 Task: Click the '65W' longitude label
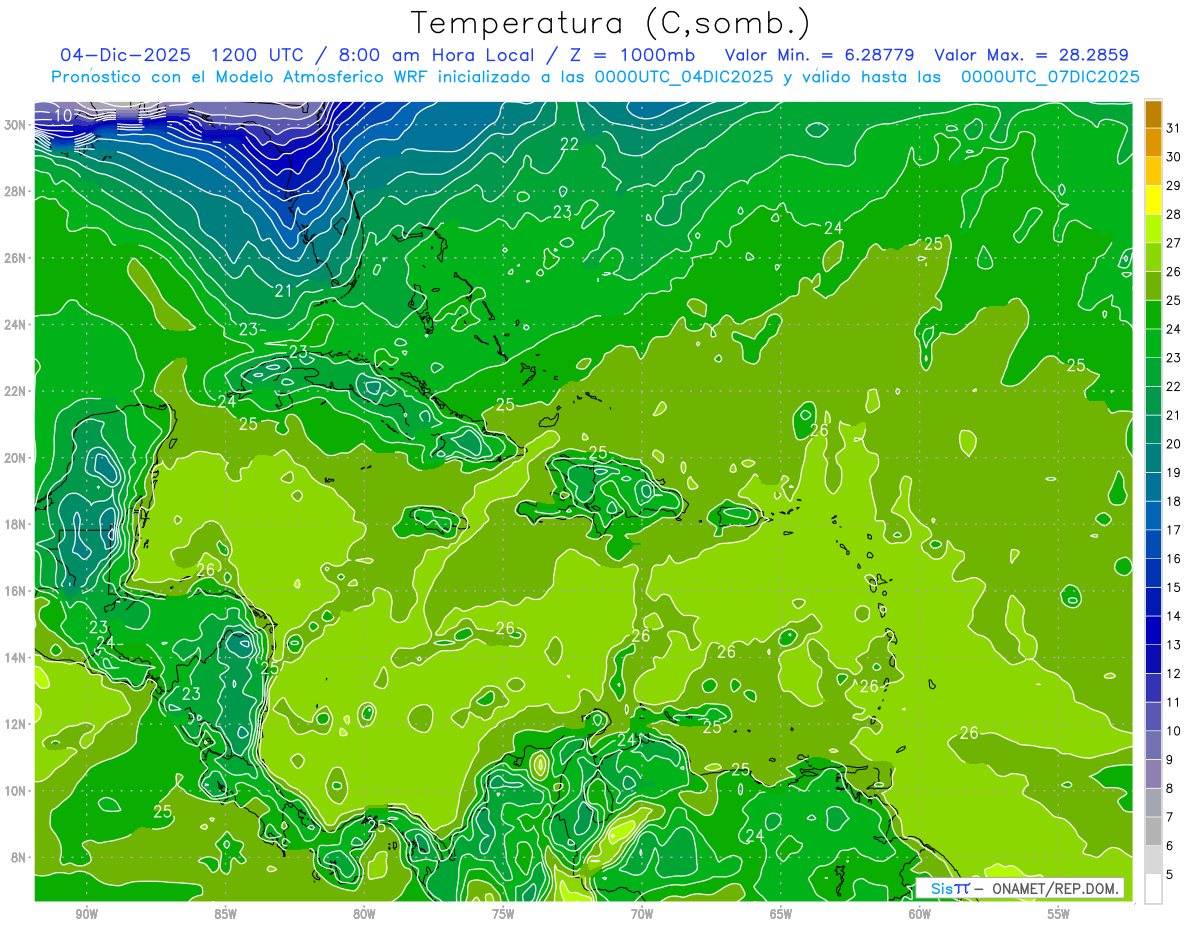point(781,914)
